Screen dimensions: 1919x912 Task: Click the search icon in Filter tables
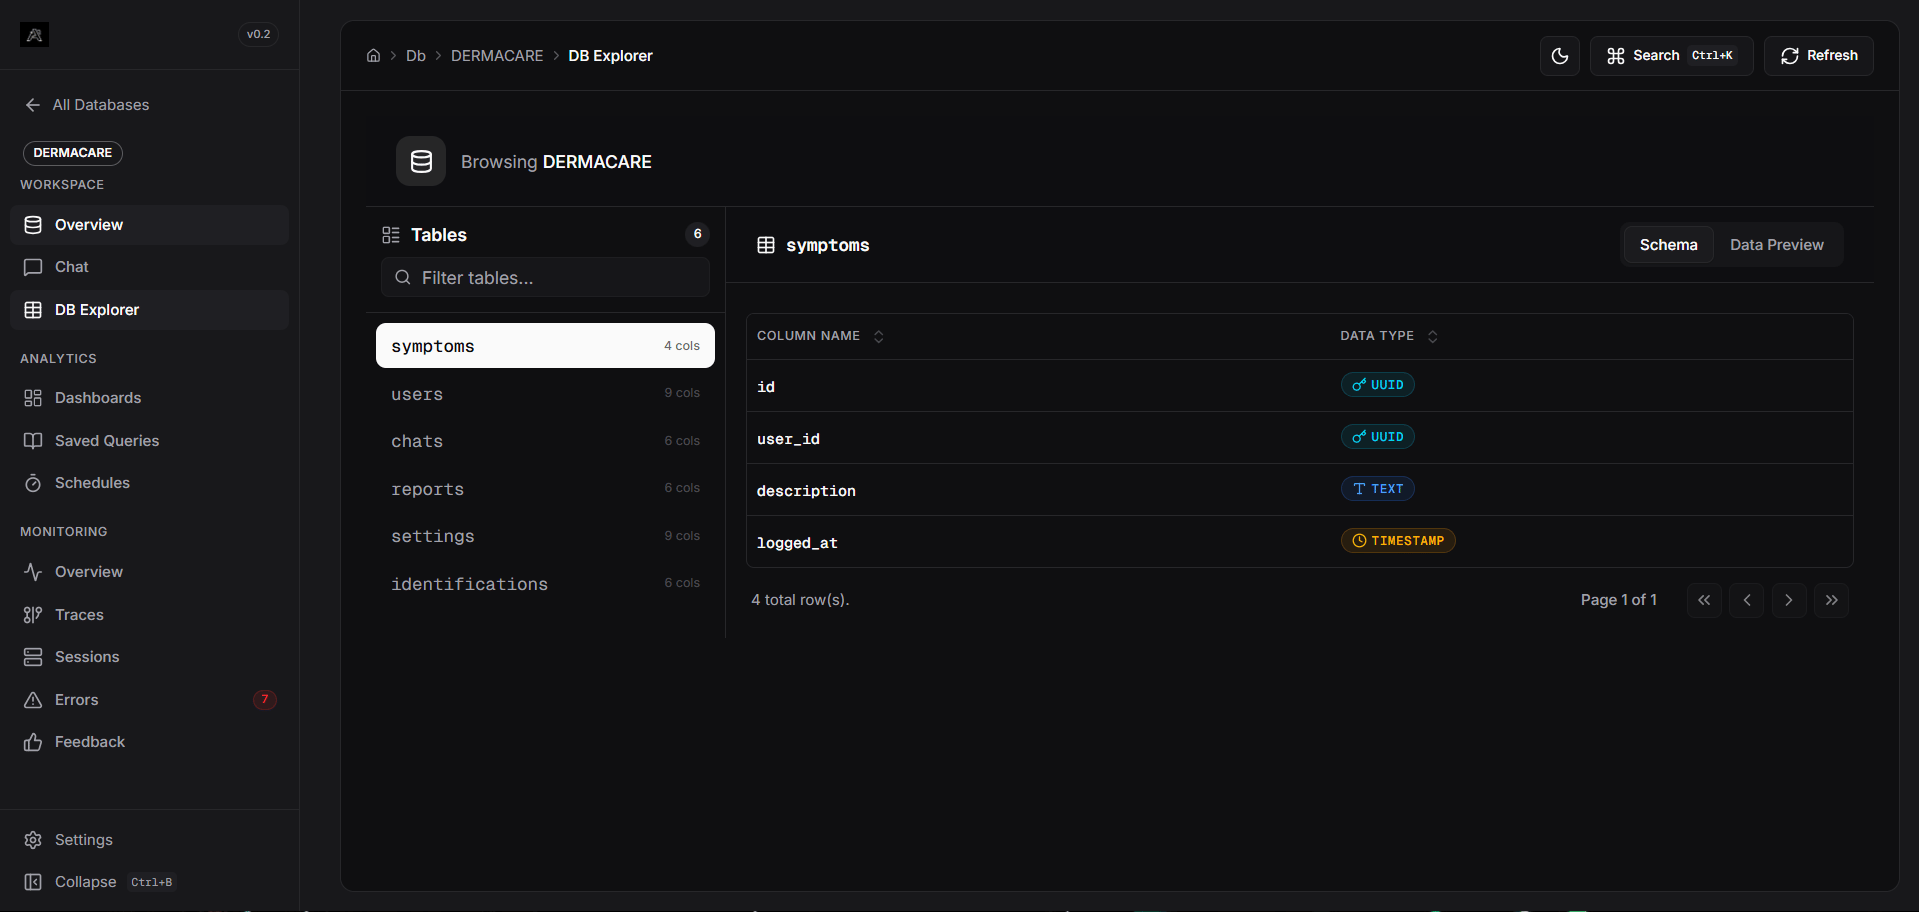pyautogui.click(x=403, y=277)
